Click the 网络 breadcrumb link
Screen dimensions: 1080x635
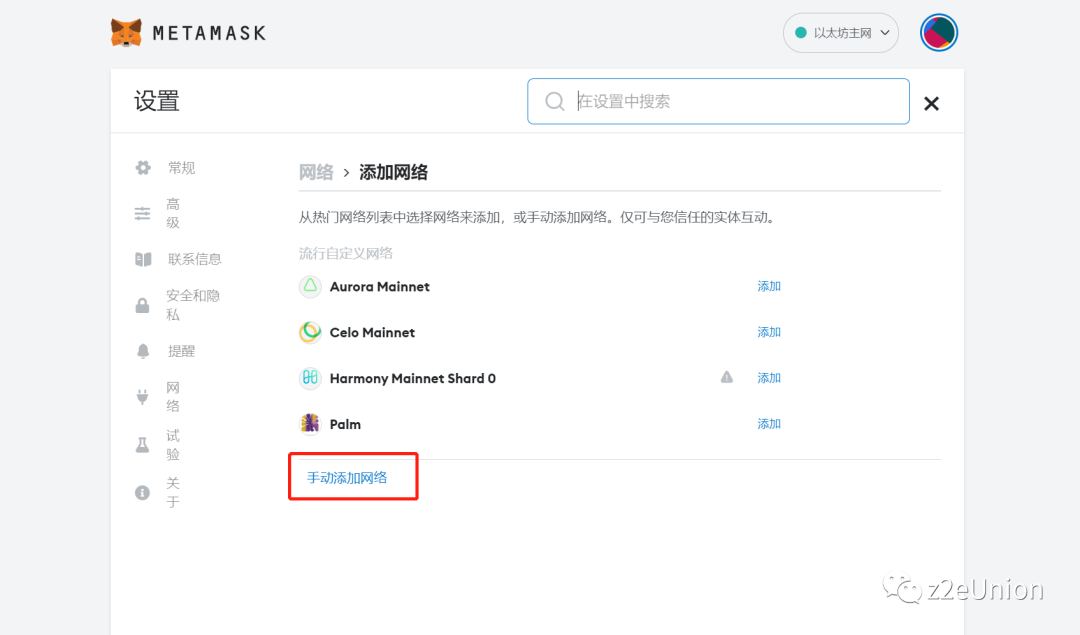(x=316, y=171)
